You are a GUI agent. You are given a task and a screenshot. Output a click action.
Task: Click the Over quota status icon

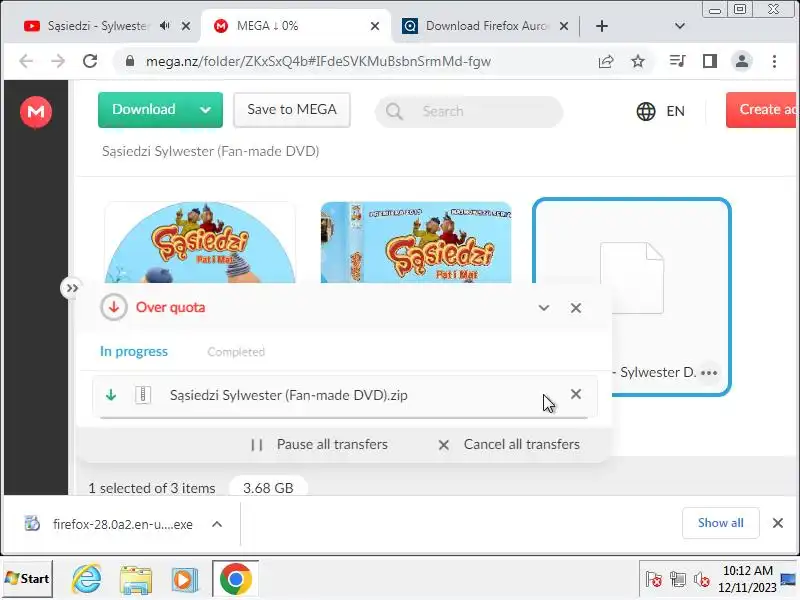[114, 308]
